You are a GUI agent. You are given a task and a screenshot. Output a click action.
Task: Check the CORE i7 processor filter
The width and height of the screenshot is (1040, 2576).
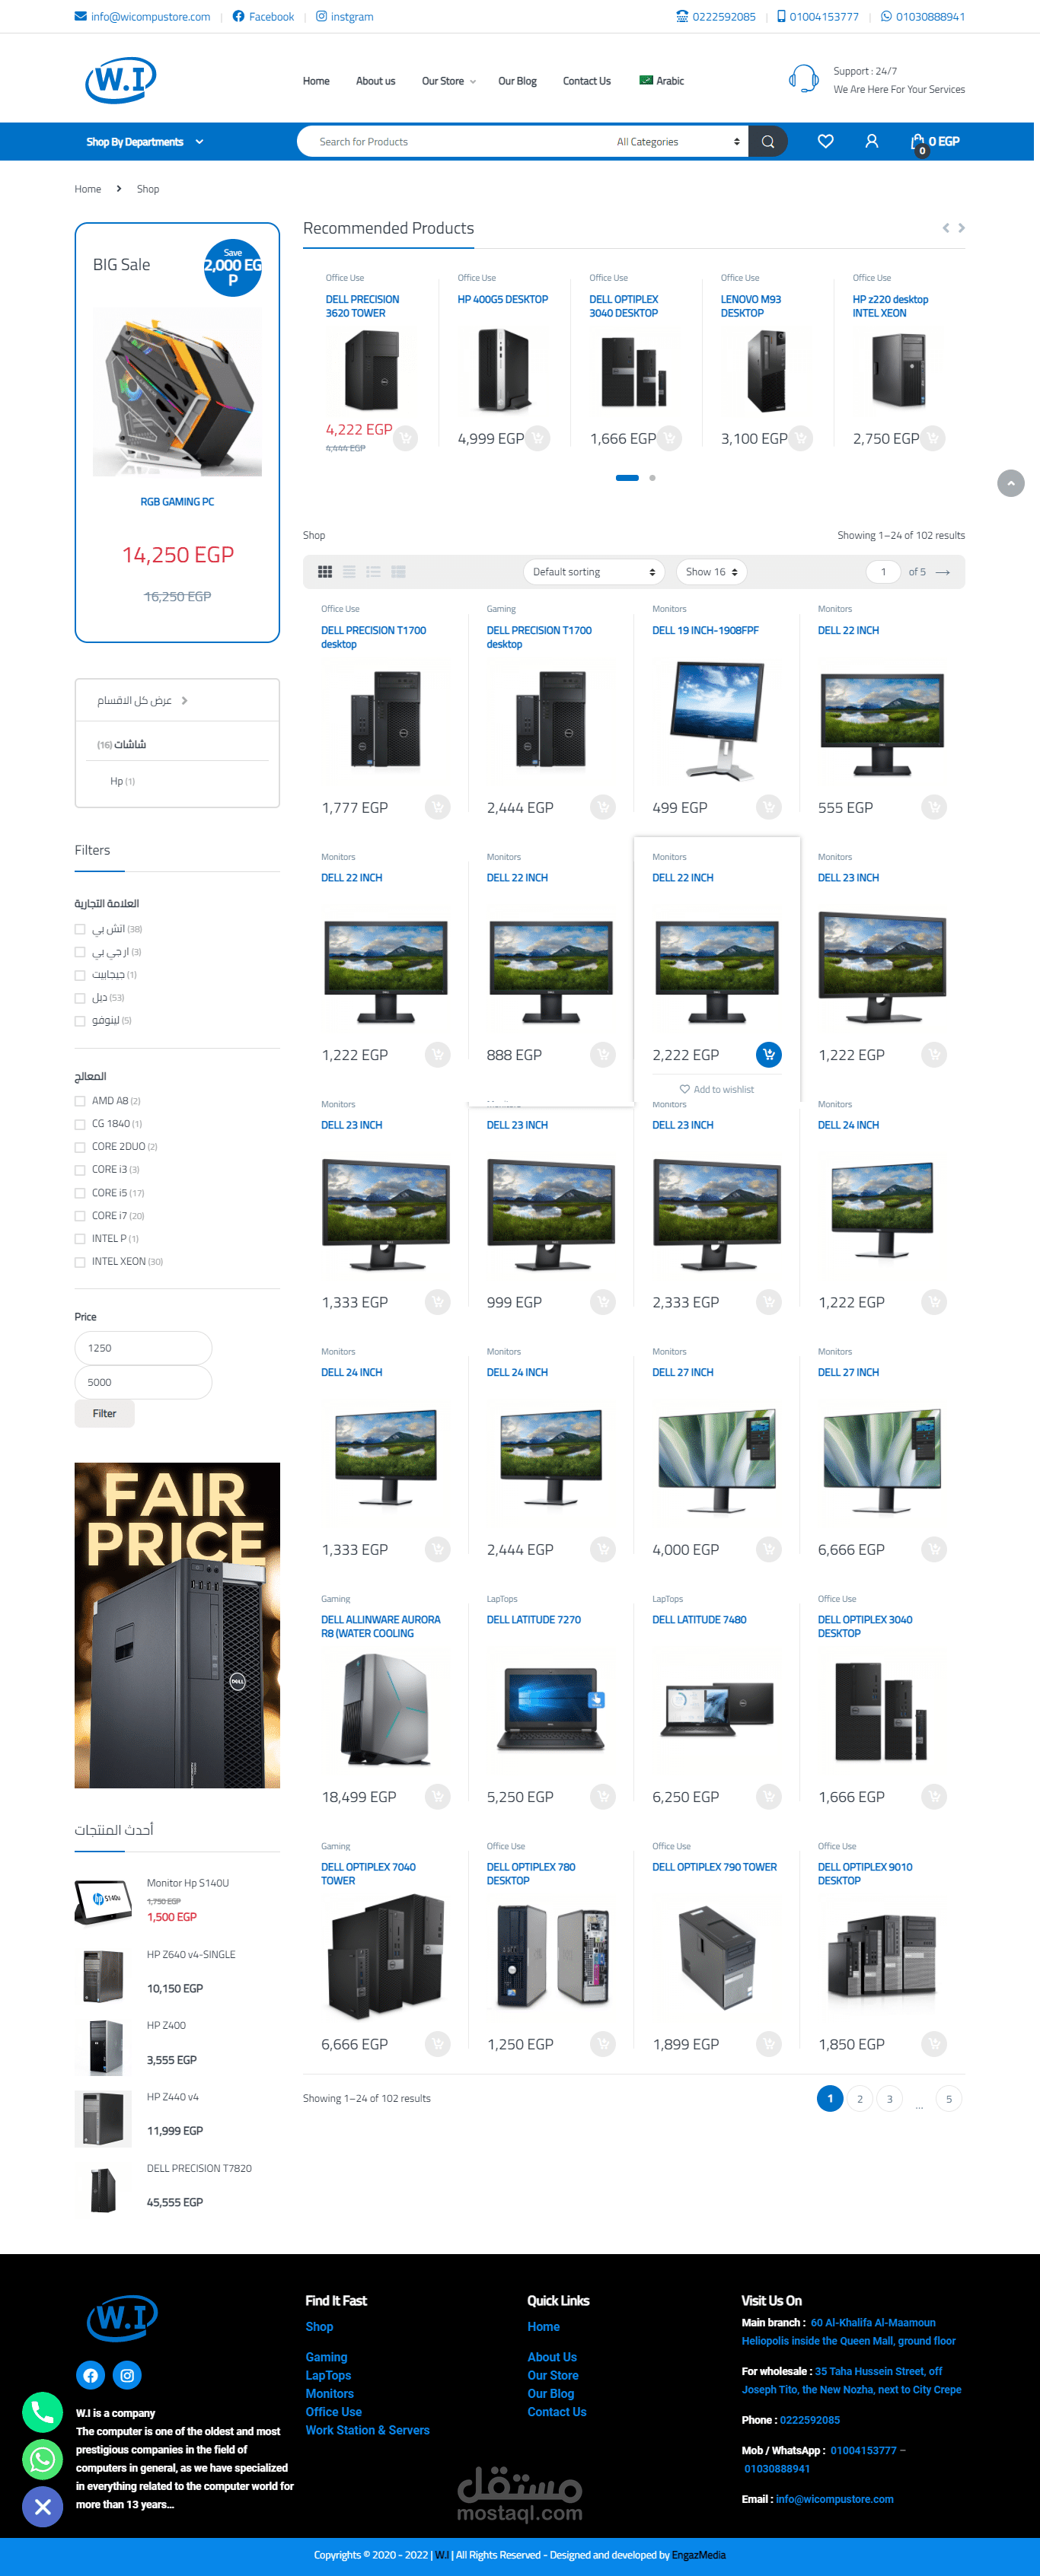(80, 1216)
